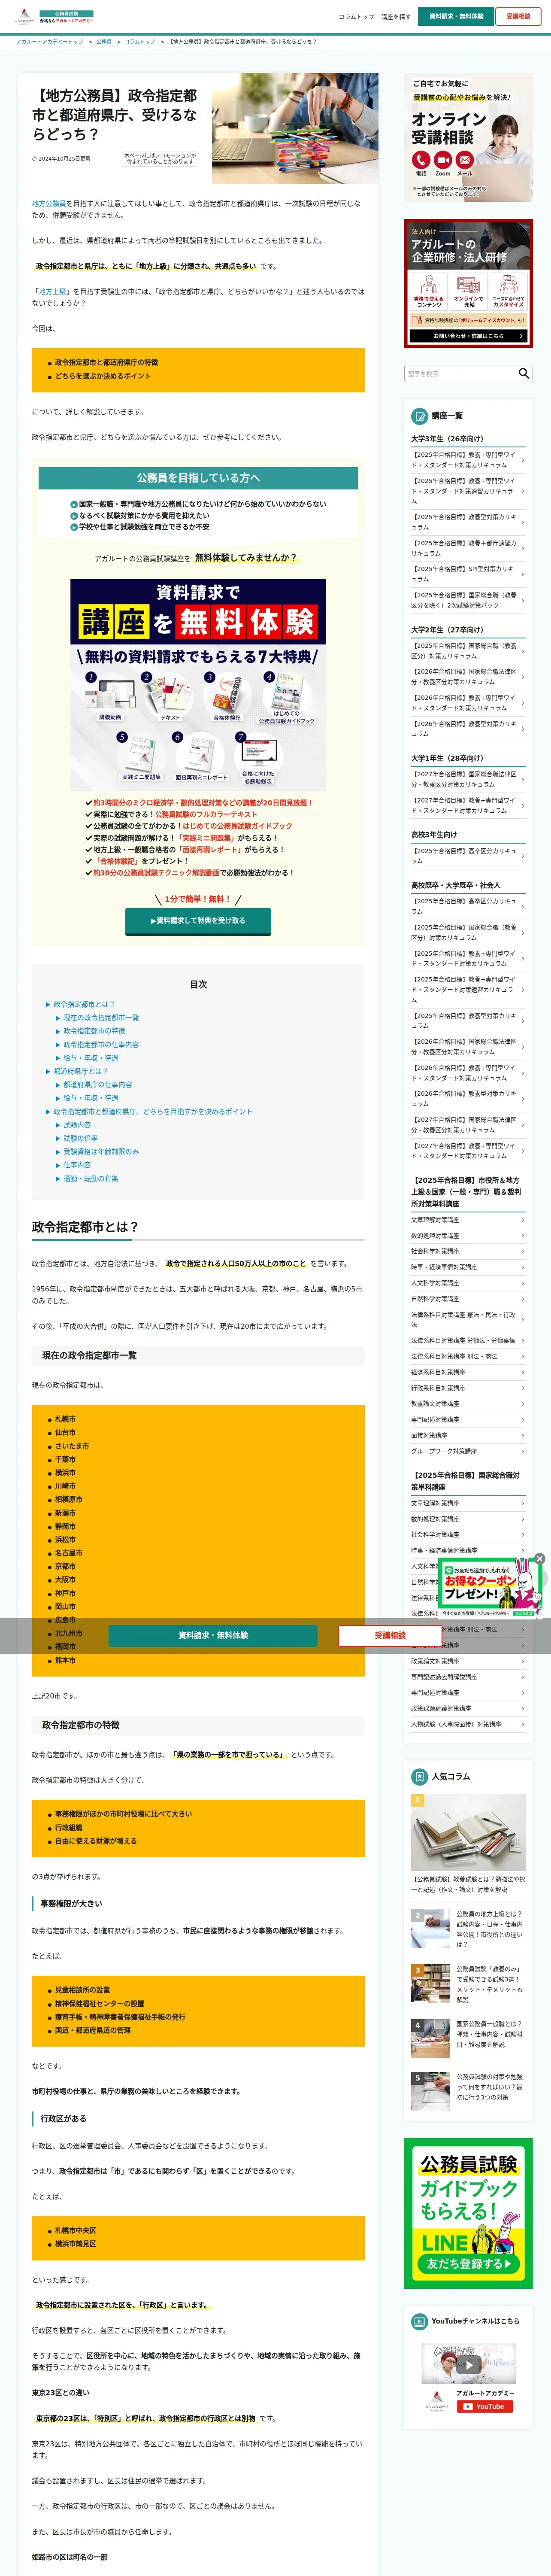Click 受講相談 button in top header
Viewport: 551px width, 2576px height.
518,16
